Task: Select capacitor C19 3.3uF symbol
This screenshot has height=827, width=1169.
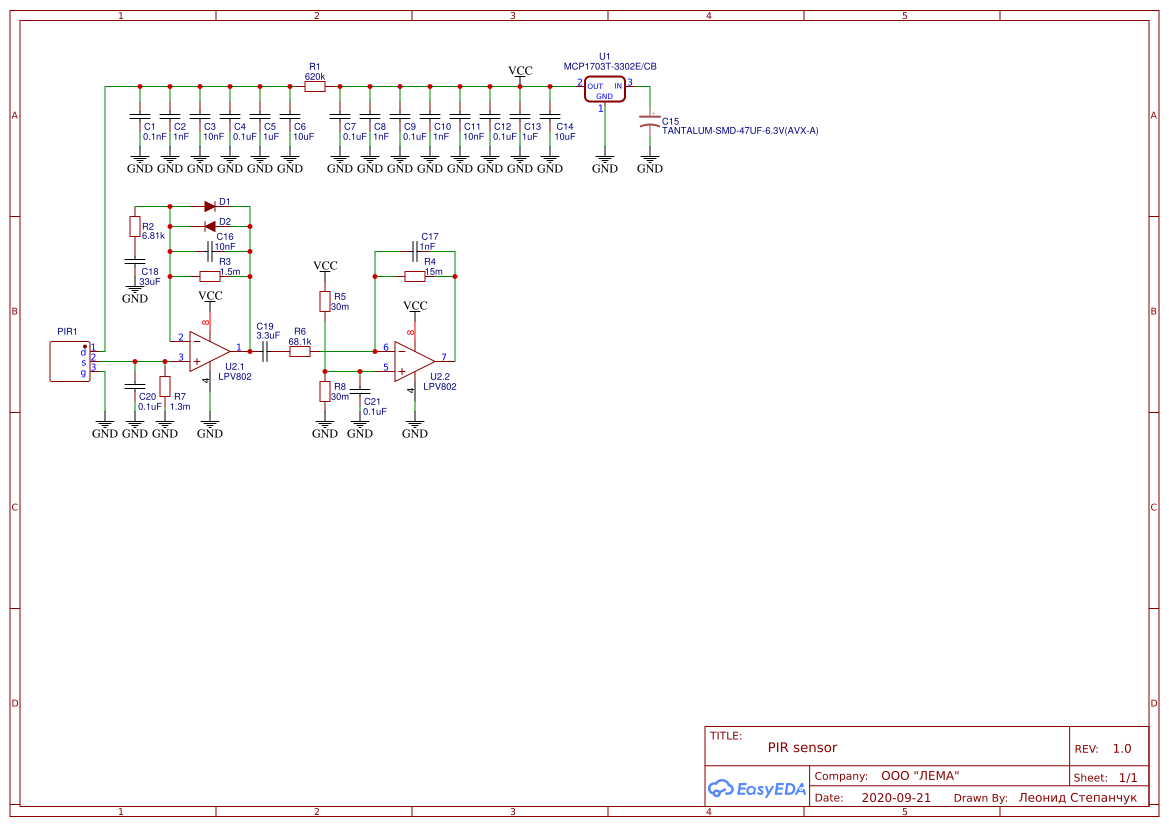Action: click(265, 351)
